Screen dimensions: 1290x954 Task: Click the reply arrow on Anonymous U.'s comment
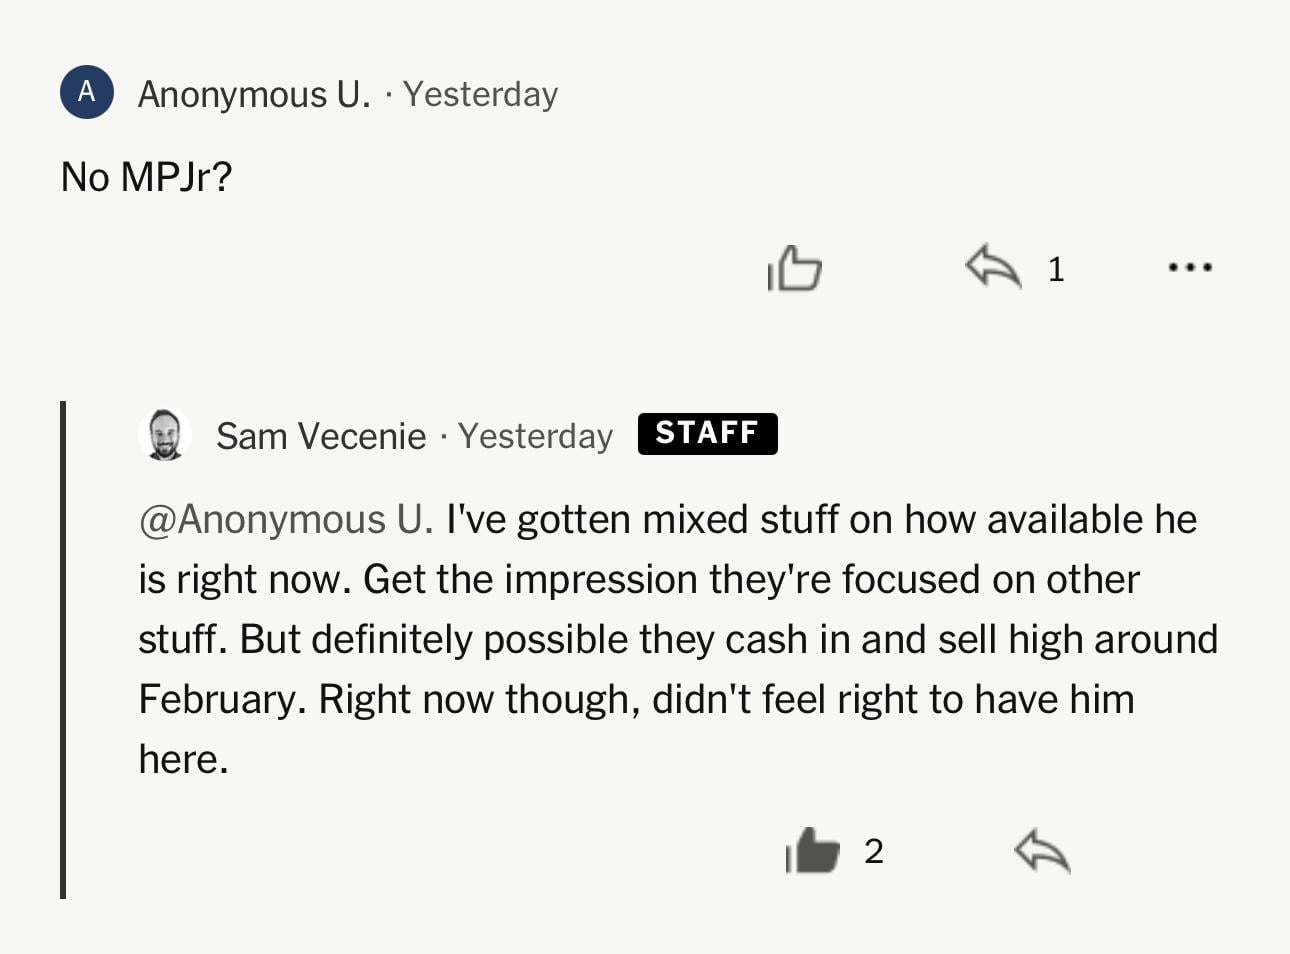point(991,268)
